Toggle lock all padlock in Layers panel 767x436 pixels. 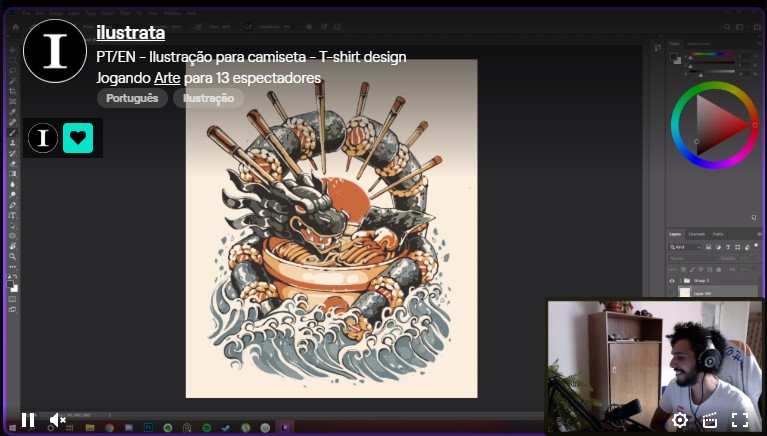[x=719, y=269]
